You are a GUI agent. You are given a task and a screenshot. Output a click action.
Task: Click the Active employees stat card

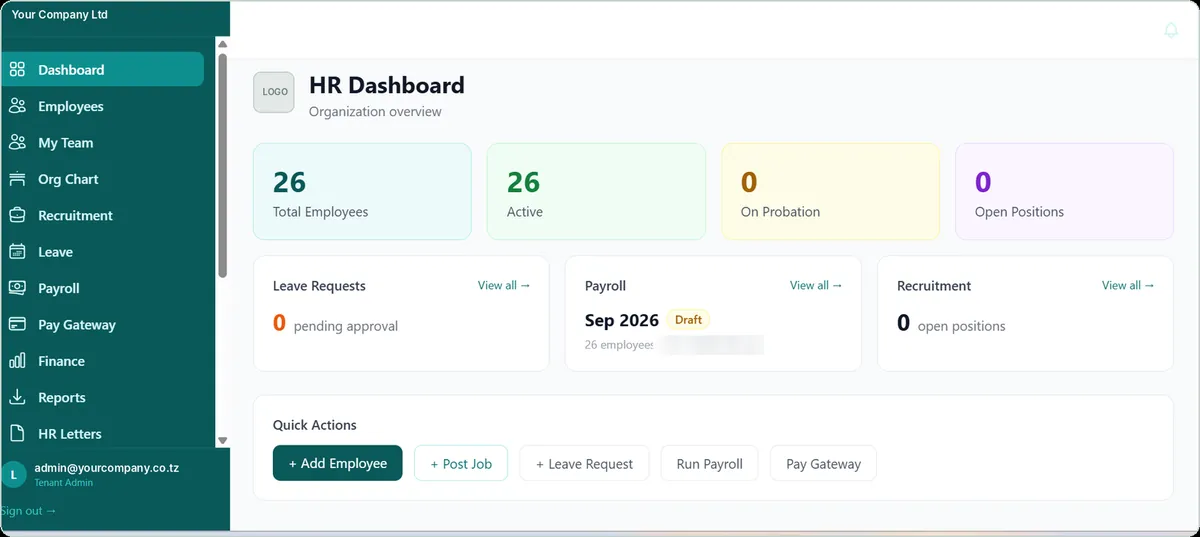[x=596, y=191]
